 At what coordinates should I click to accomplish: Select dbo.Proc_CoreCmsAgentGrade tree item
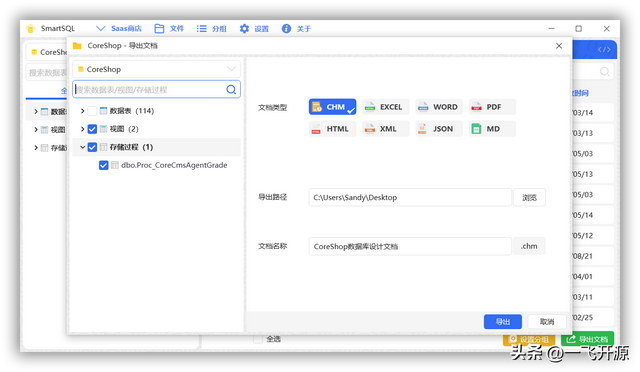pos(174,165)
